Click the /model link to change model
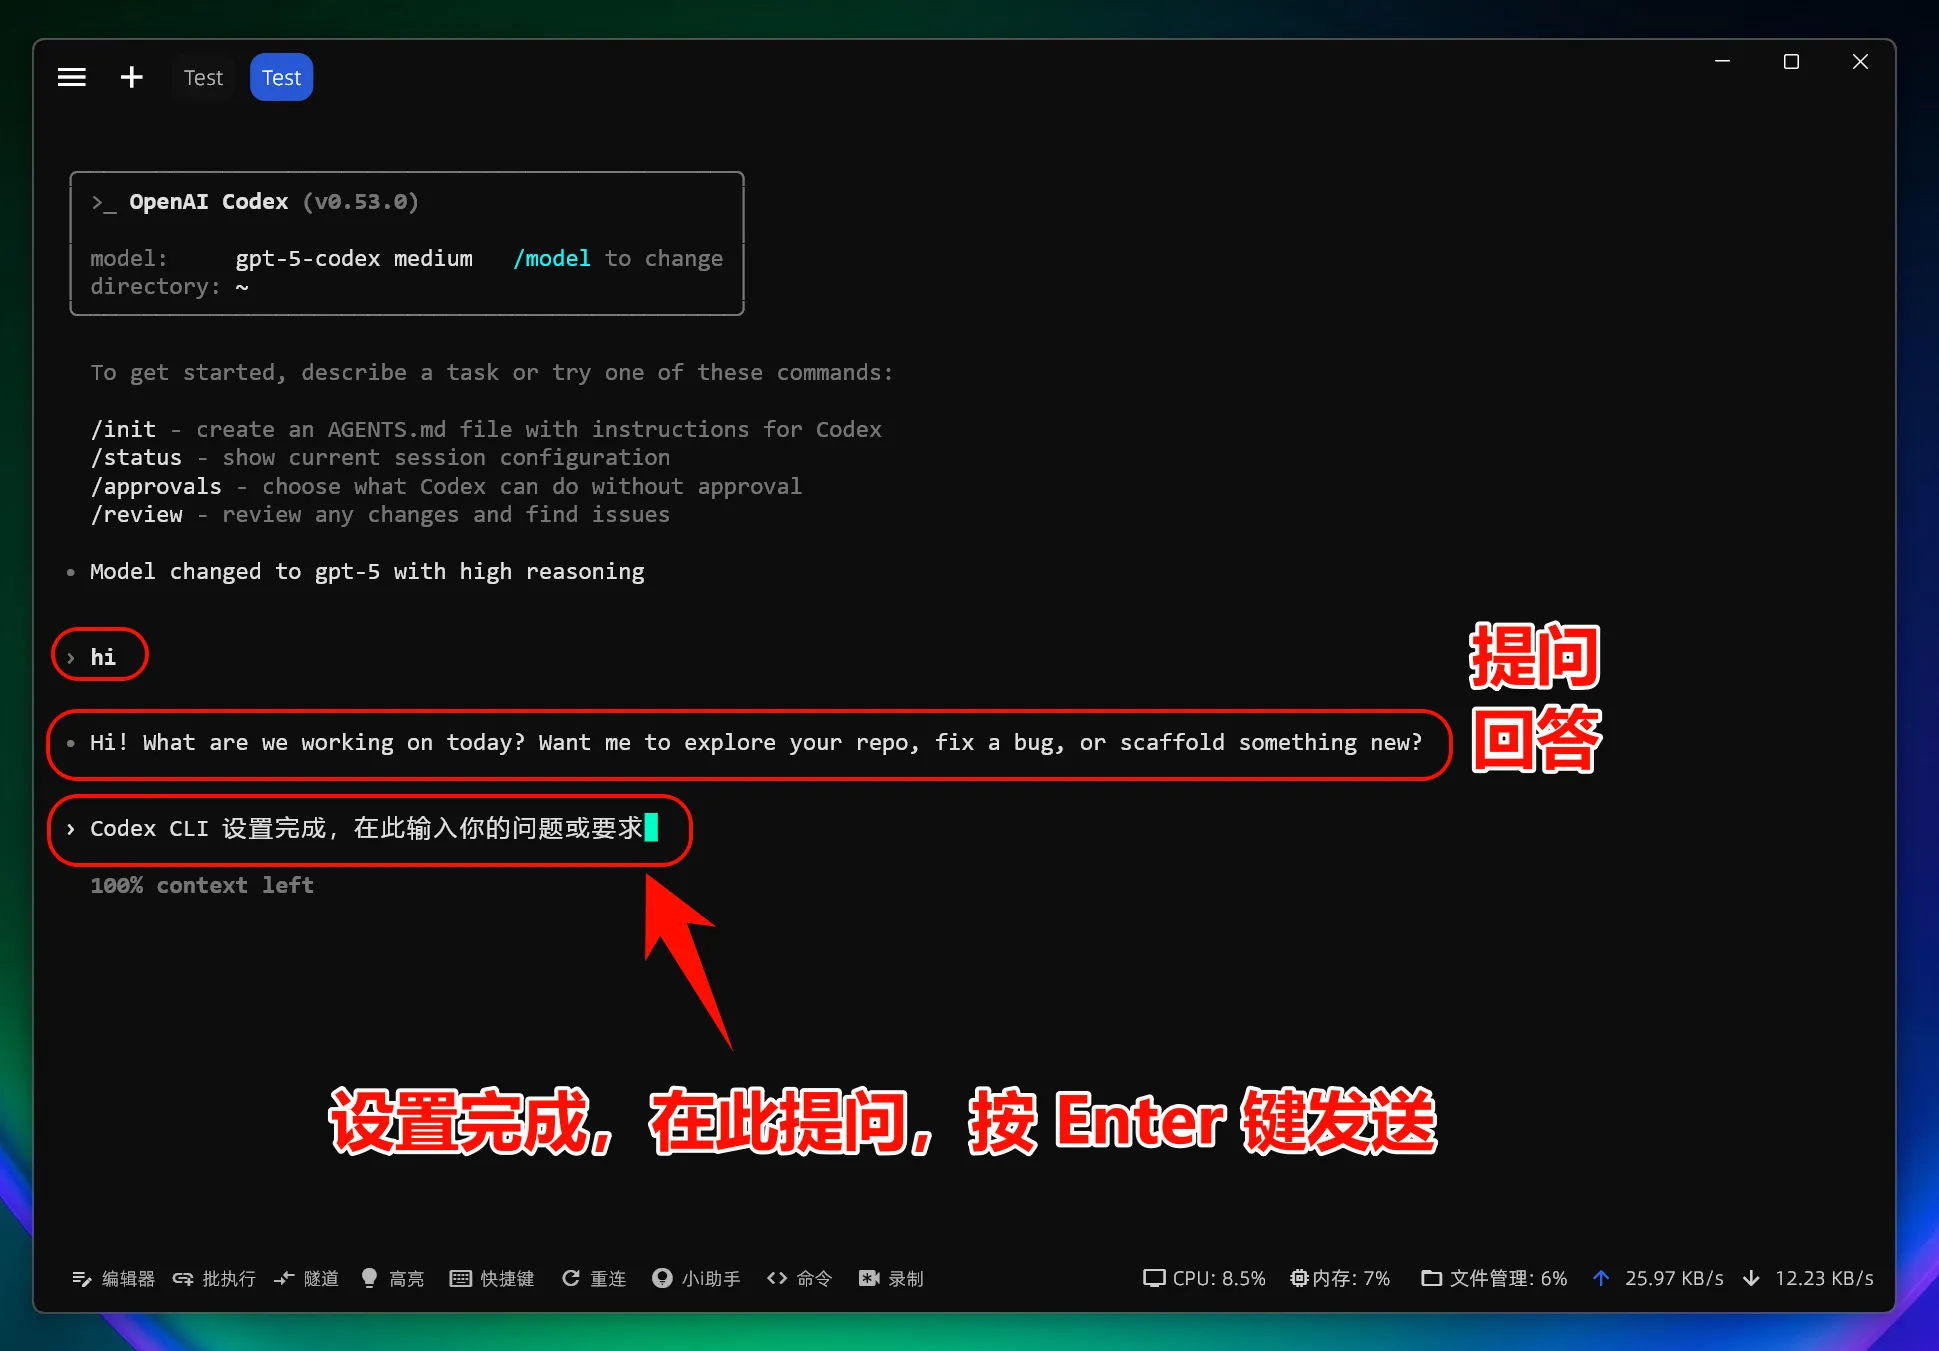1939x1351 pixels. click(x=551, y=258)
